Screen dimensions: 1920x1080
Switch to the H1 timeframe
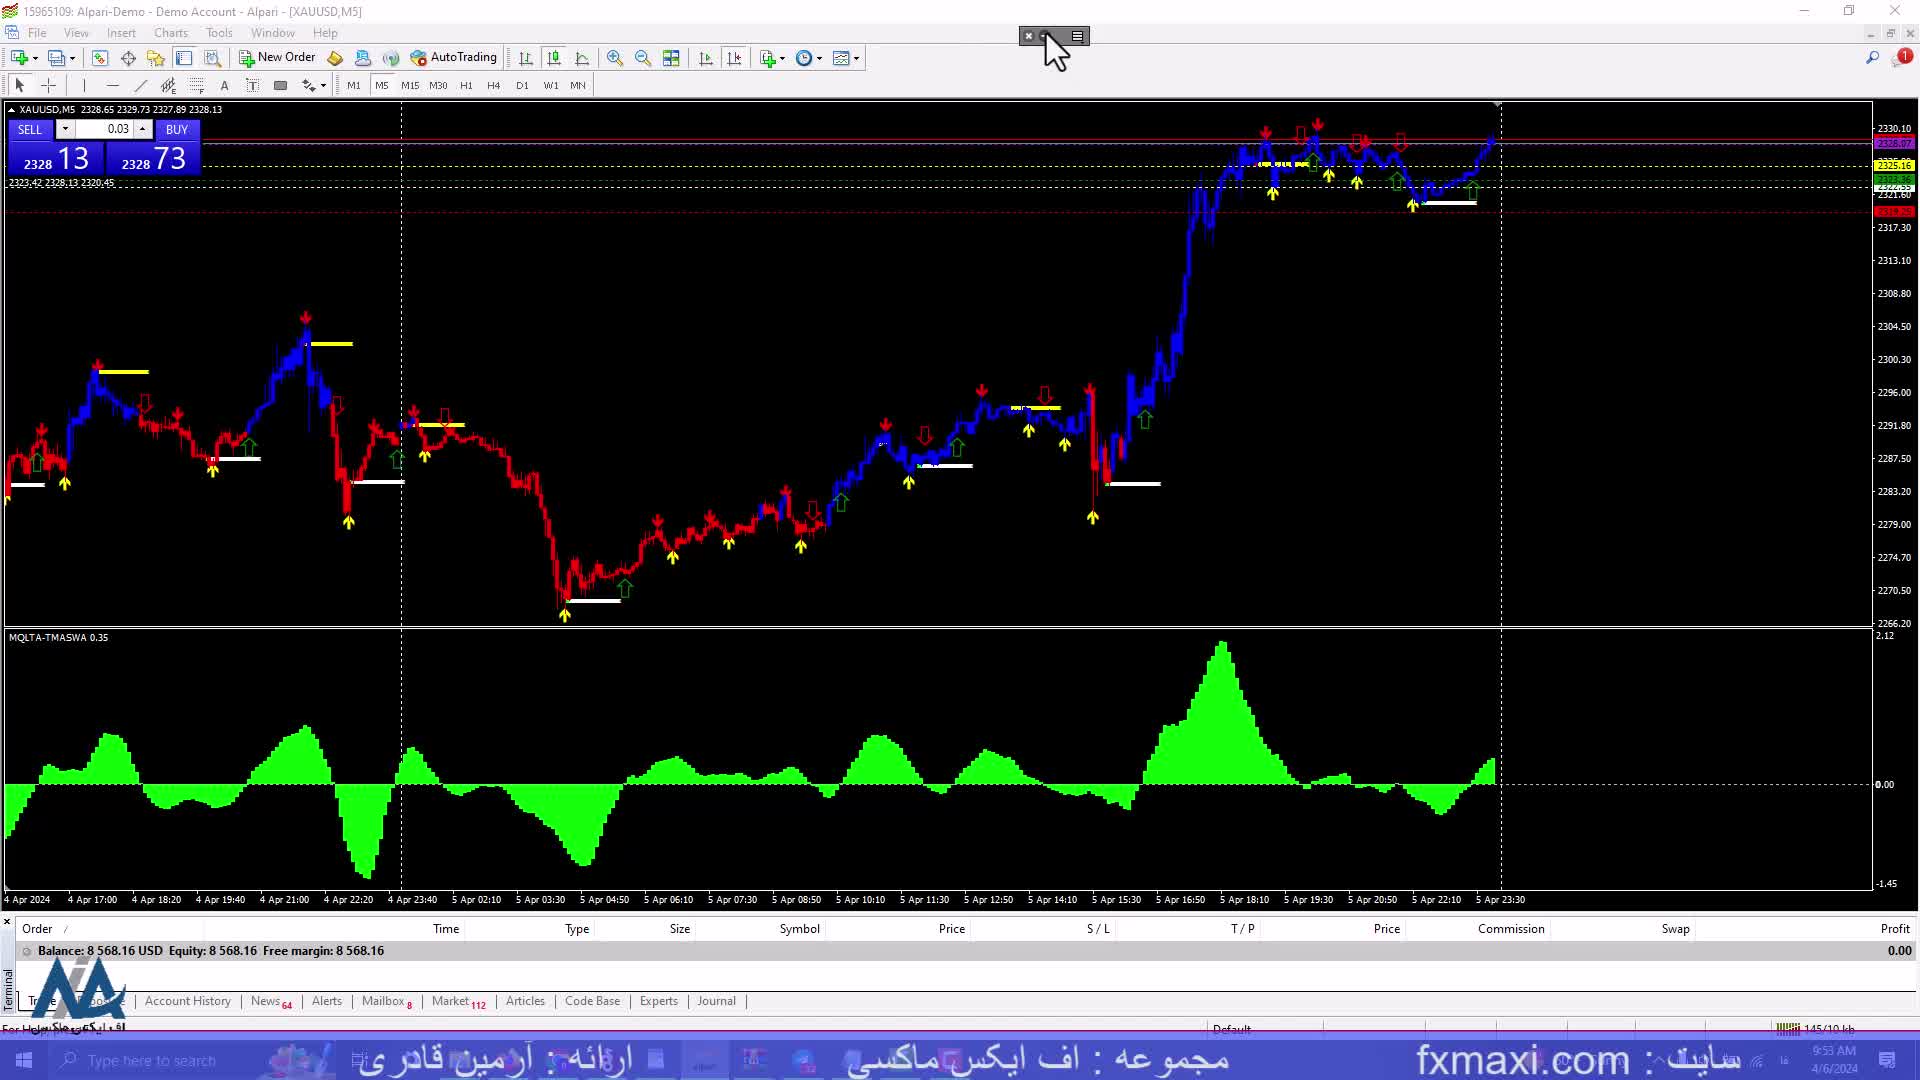(466, 85)
